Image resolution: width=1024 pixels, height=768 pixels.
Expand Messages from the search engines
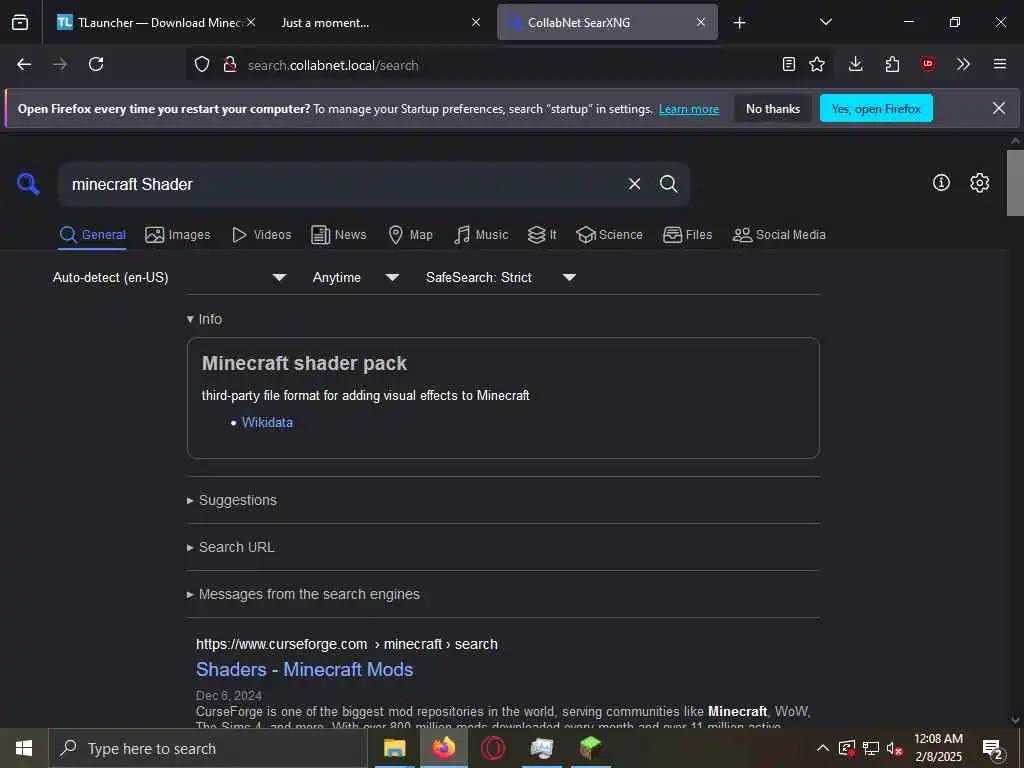click(303, 594)
